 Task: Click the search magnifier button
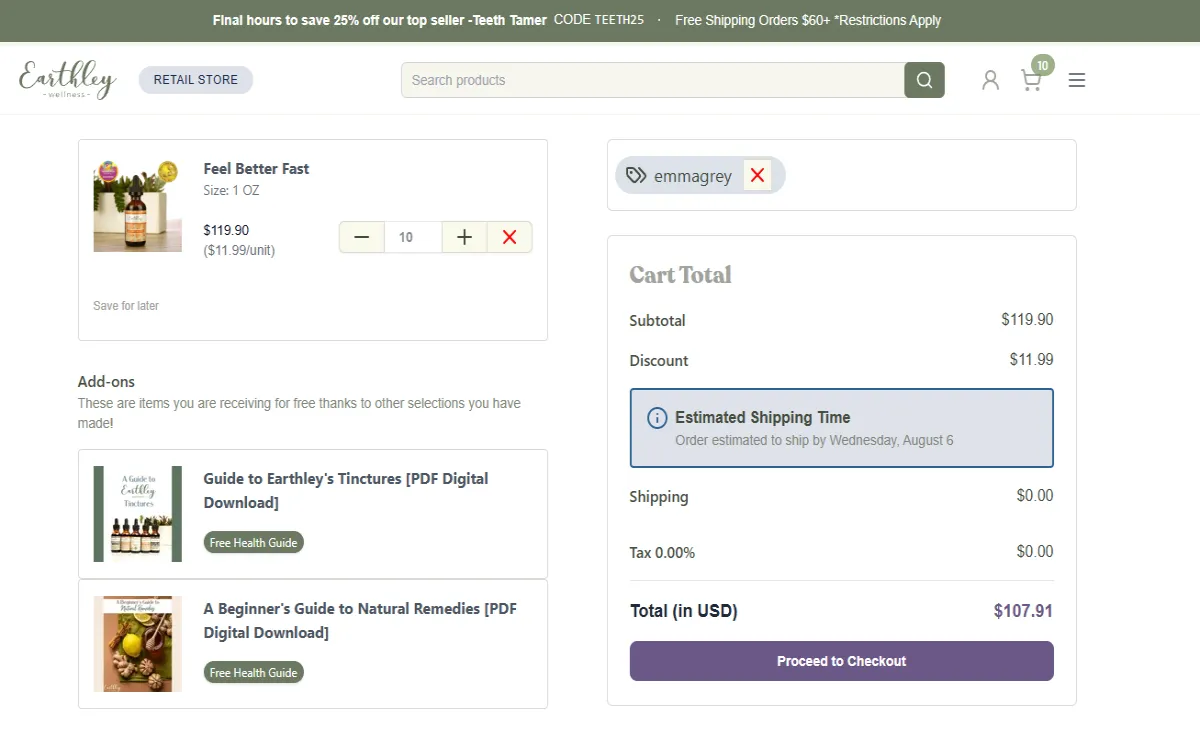(x=924, y=80)
